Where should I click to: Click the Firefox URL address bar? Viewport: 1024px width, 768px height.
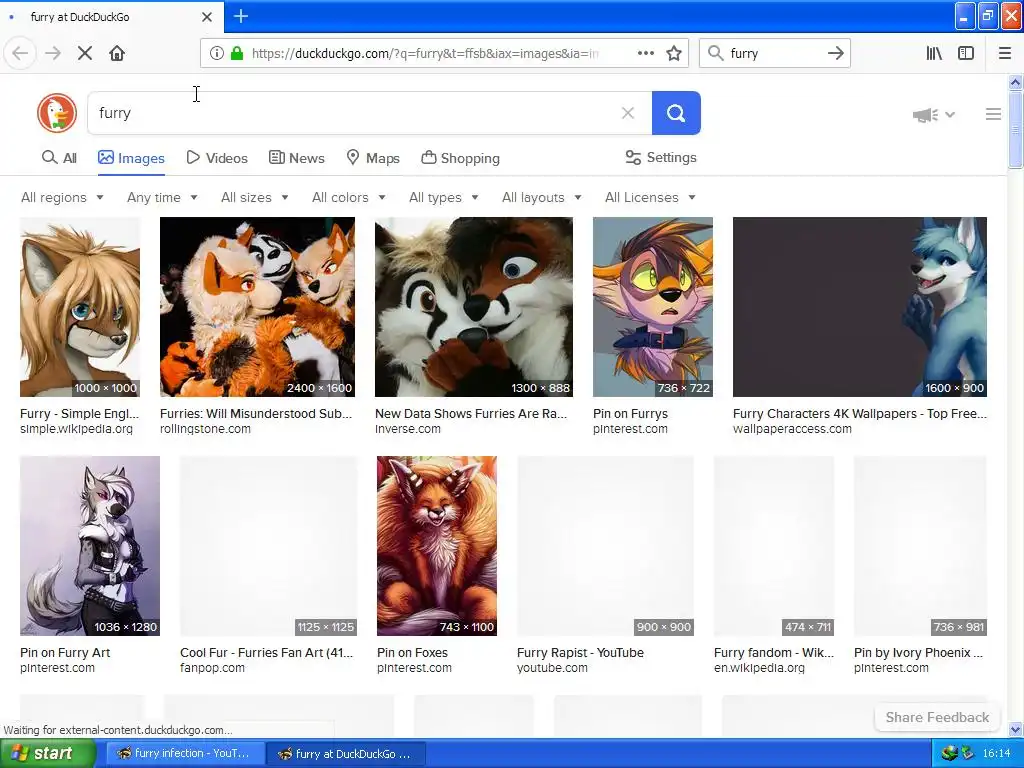coord(424,53)
